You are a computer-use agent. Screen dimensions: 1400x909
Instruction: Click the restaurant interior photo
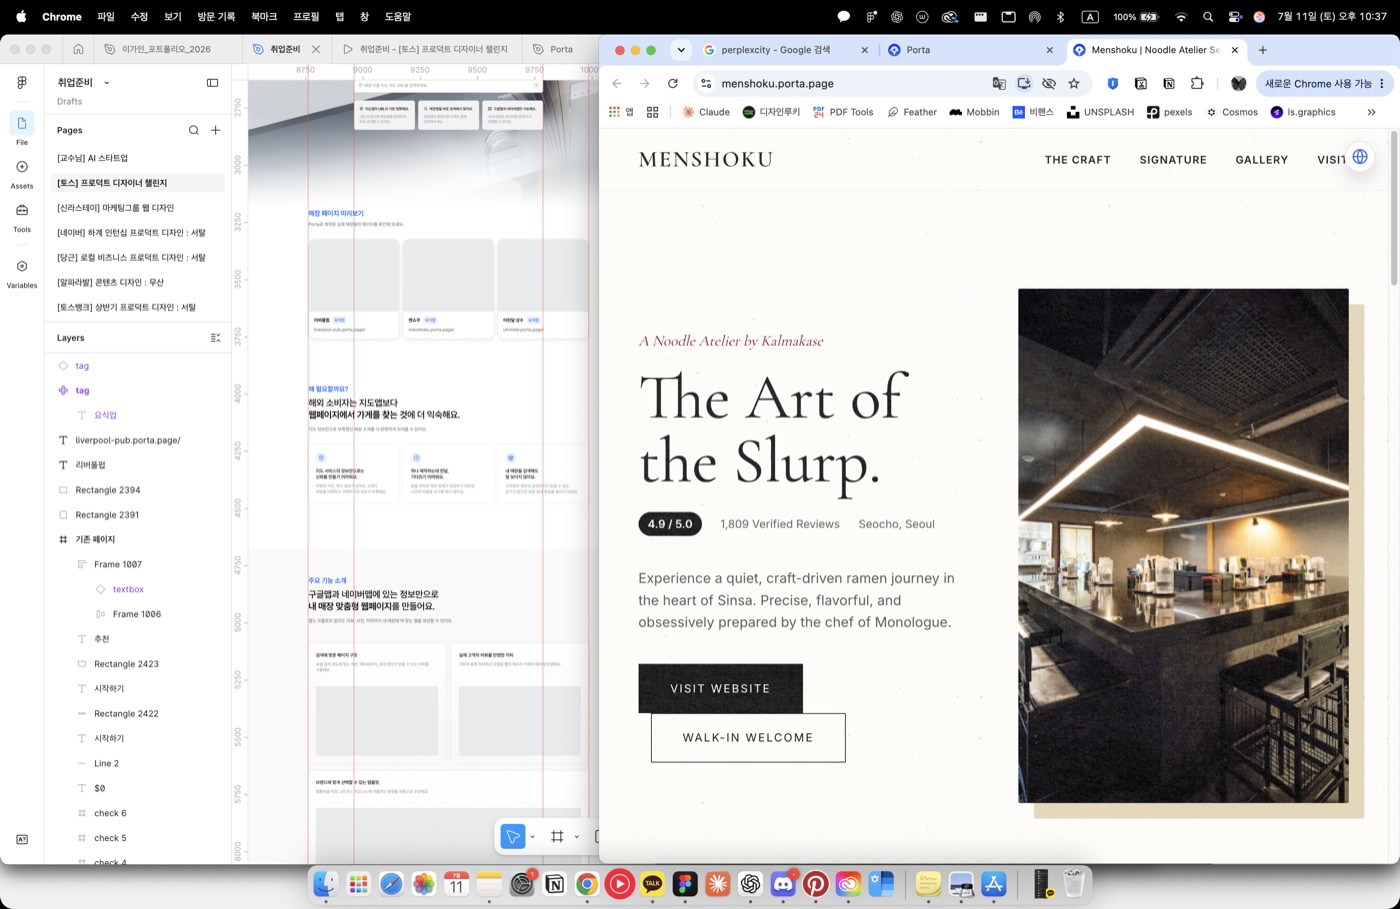[1183, 546]
